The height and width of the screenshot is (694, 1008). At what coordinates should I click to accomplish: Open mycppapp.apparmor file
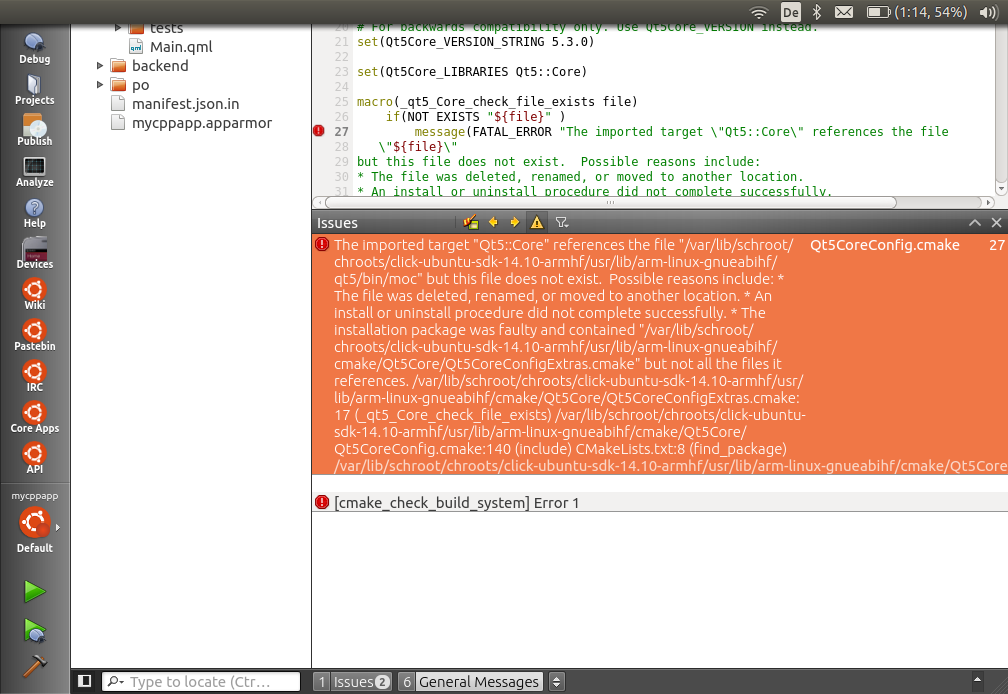(201, 123)
